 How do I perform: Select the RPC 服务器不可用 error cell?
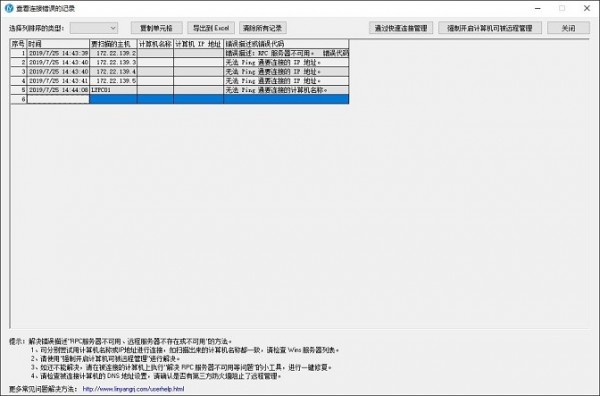(286, 53)
